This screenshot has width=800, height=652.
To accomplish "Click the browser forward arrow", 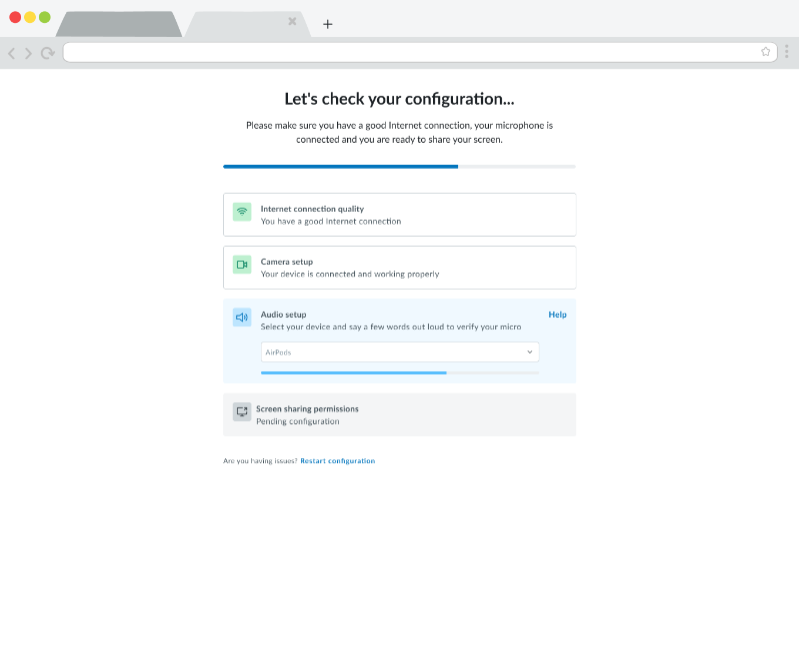I will (29, 53).
